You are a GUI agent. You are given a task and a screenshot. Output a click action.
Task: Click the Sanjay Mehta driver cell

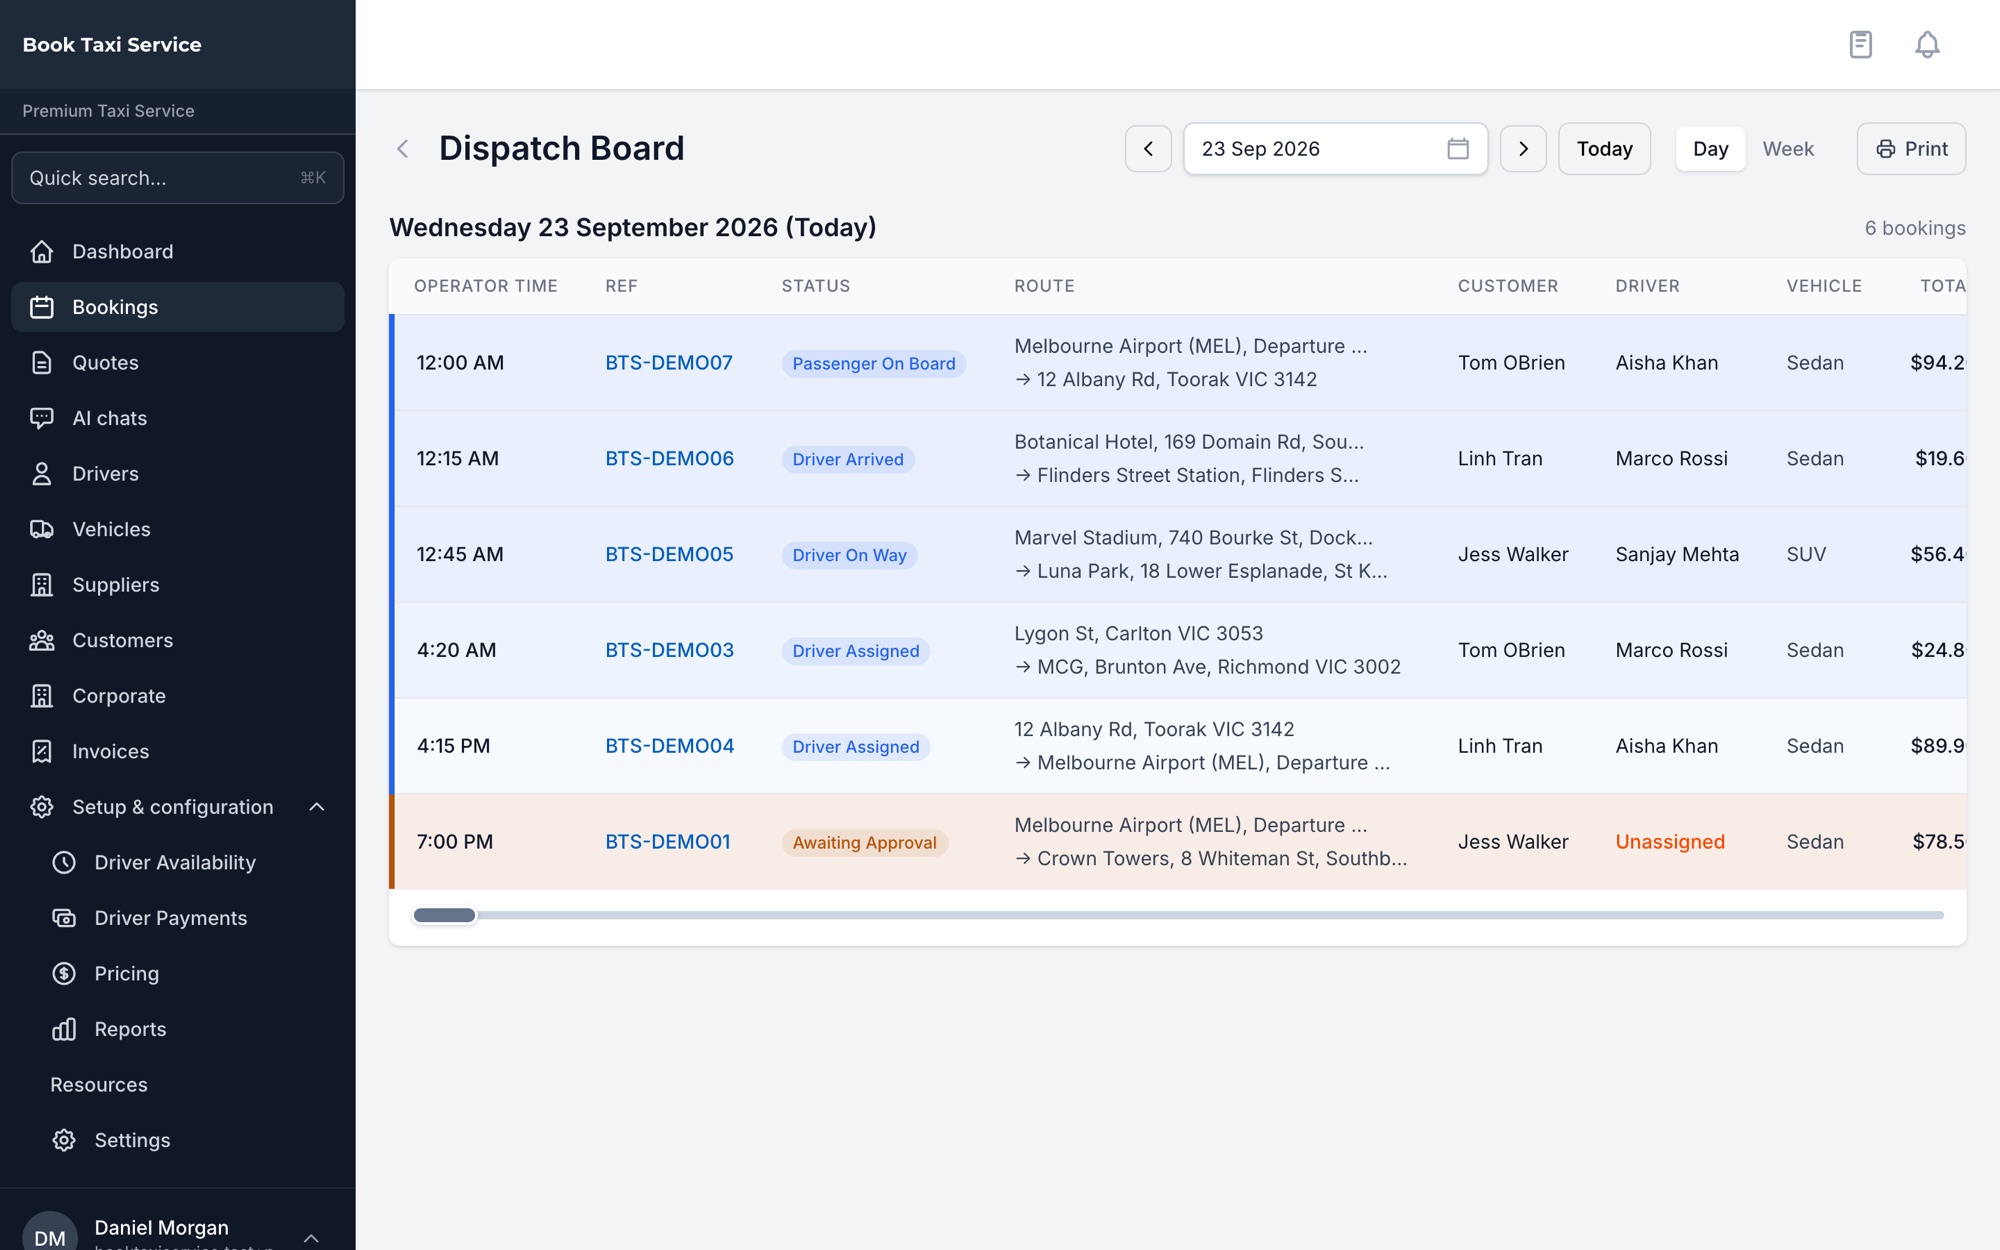1677,554
